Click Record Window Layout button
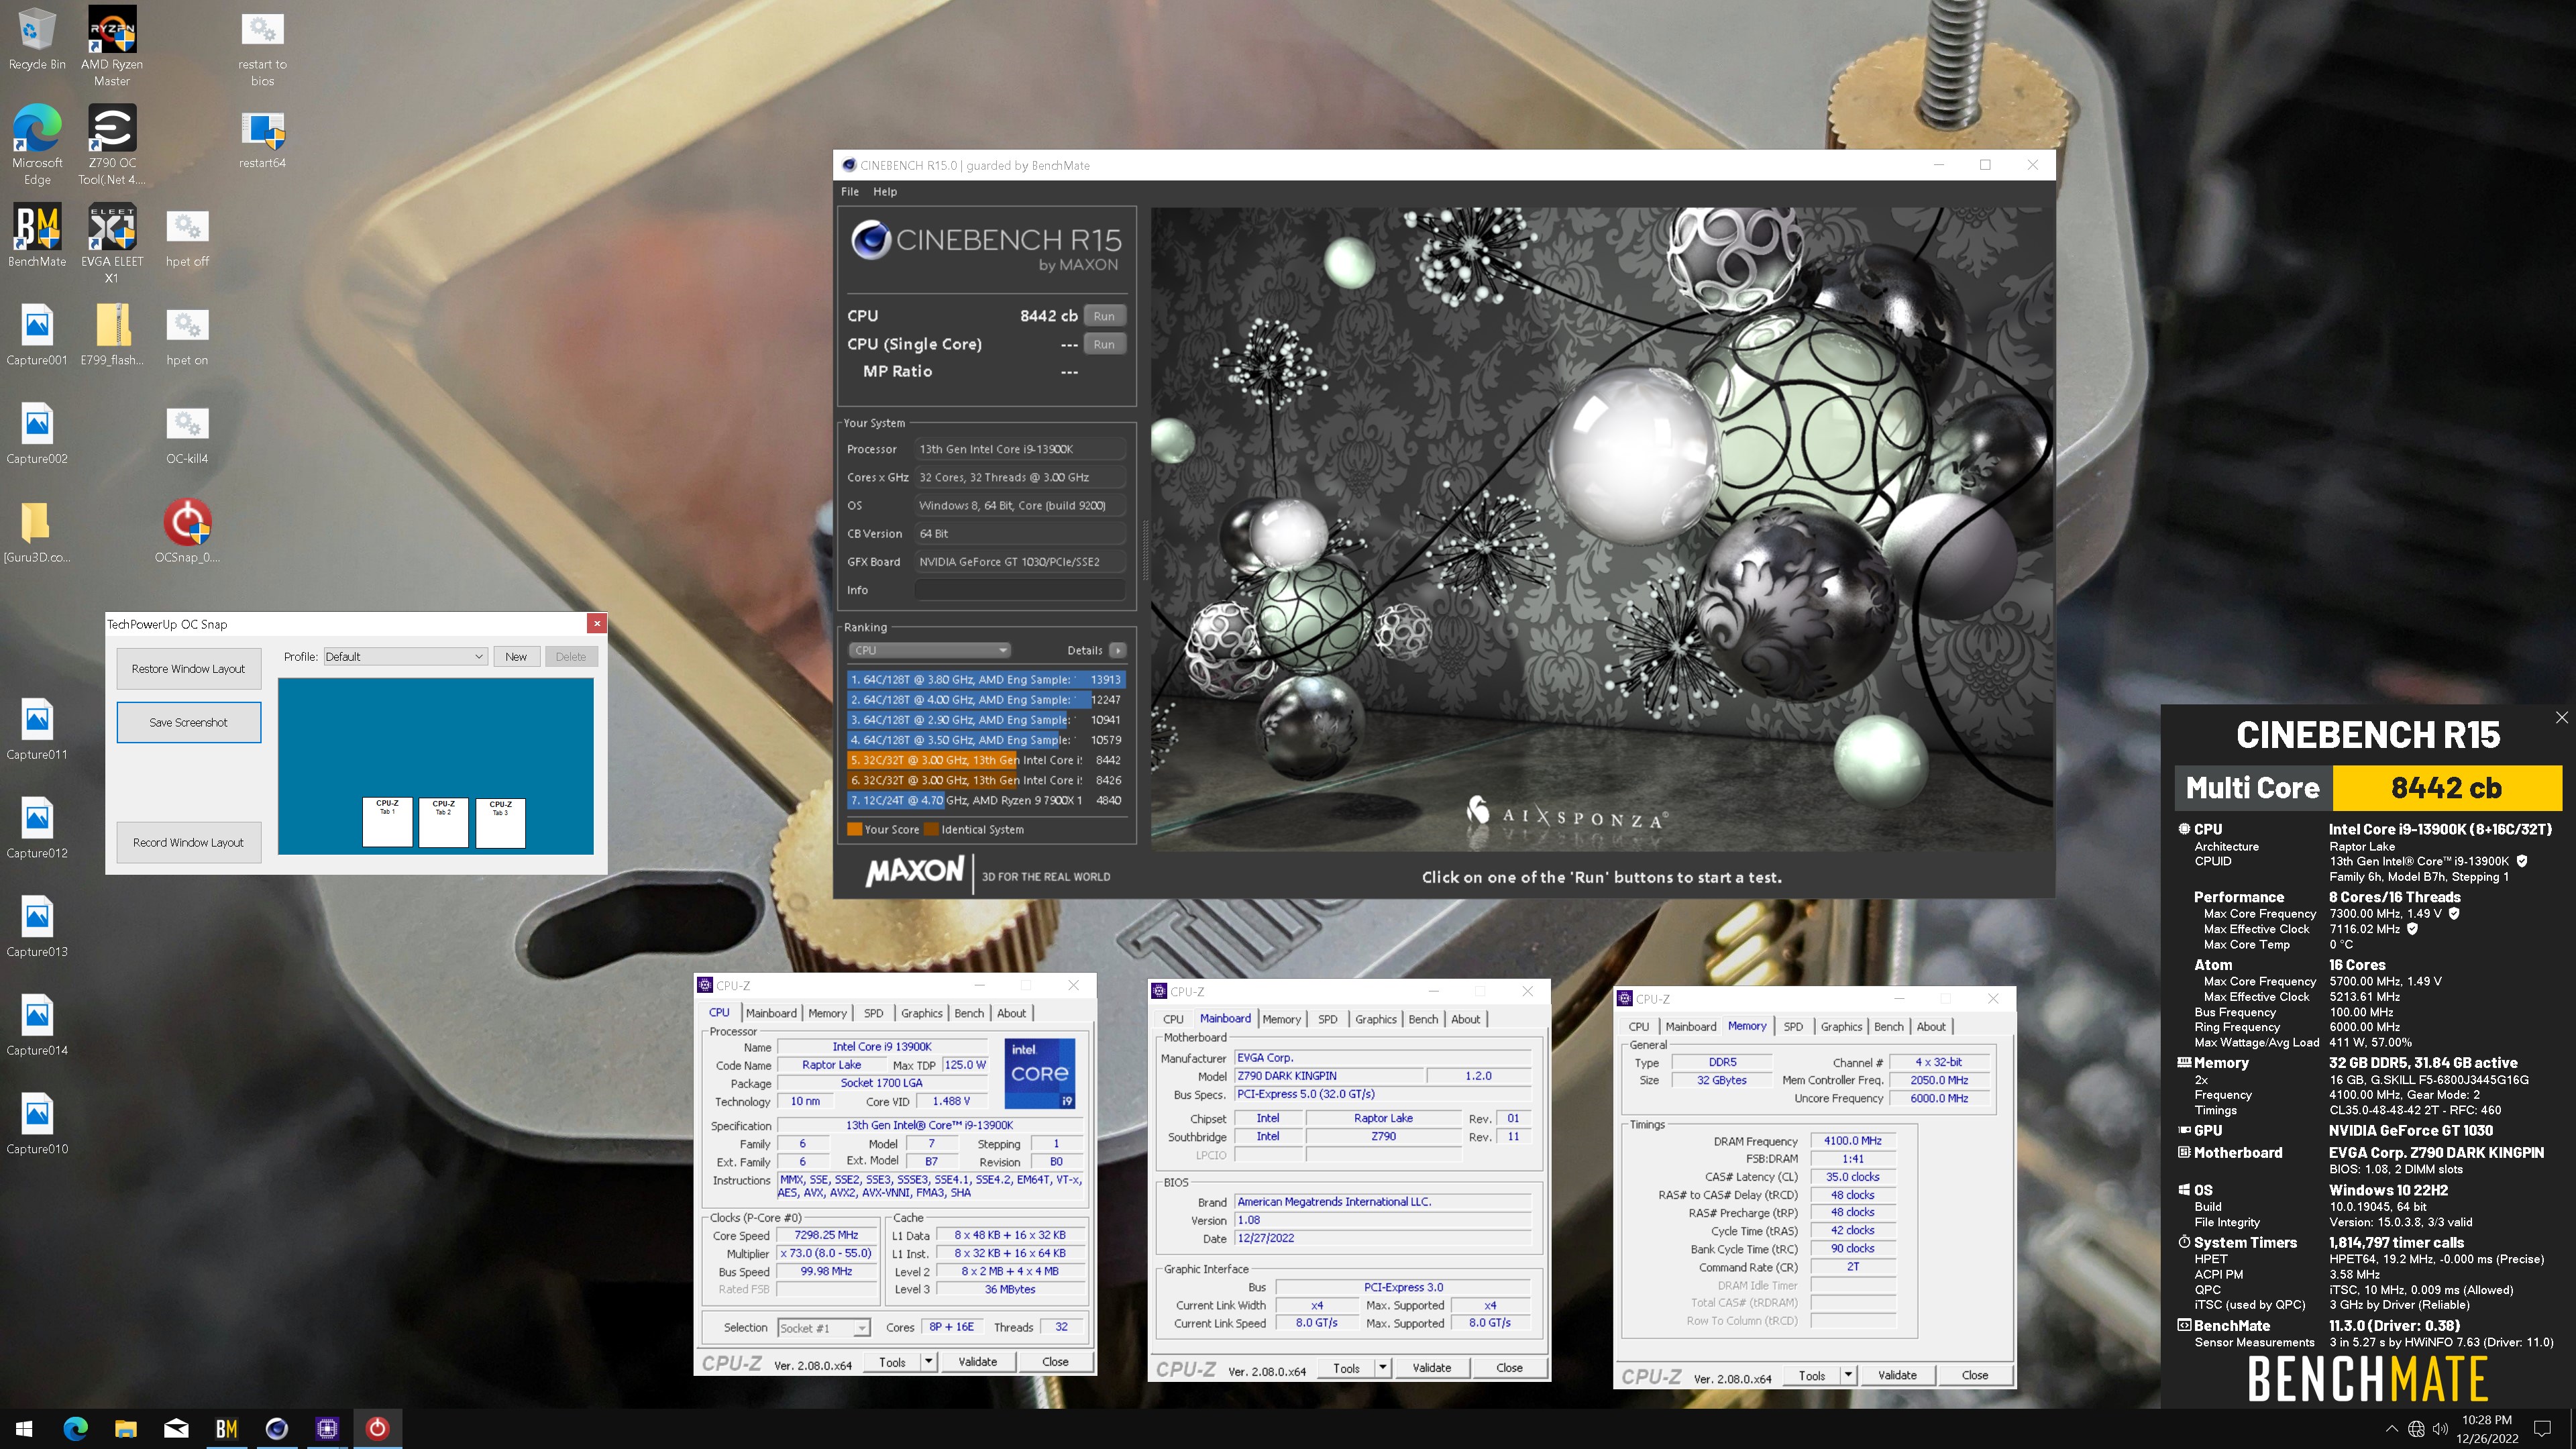 tap(188, 842)
